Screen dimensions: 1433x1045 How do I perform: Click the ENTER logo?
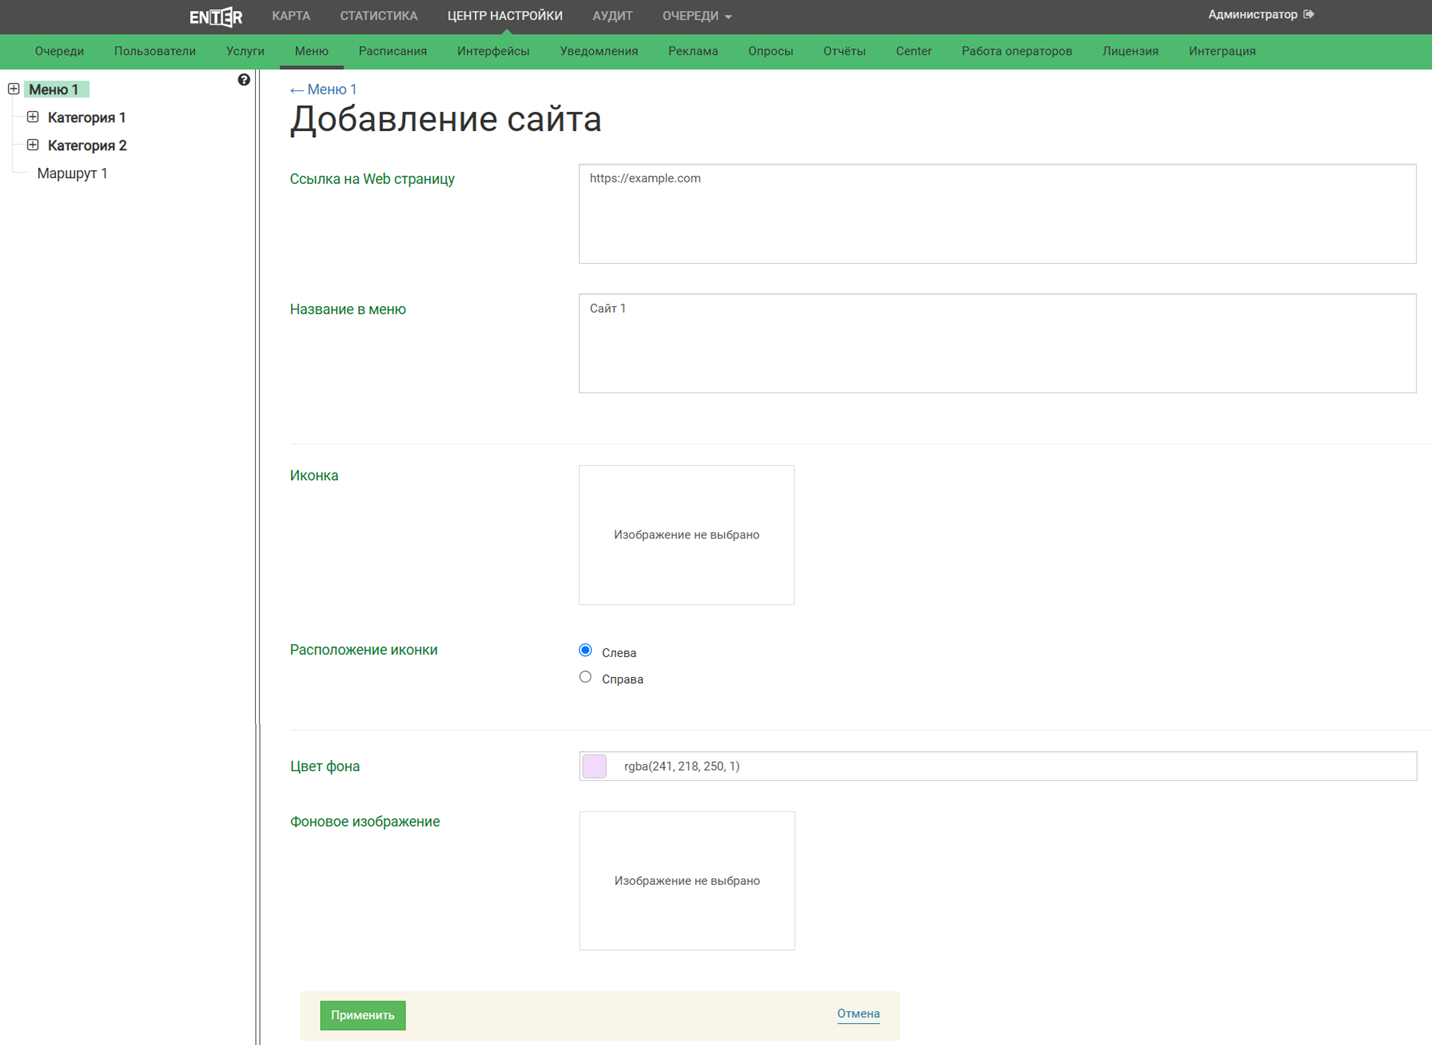click(x=216, y=17)
